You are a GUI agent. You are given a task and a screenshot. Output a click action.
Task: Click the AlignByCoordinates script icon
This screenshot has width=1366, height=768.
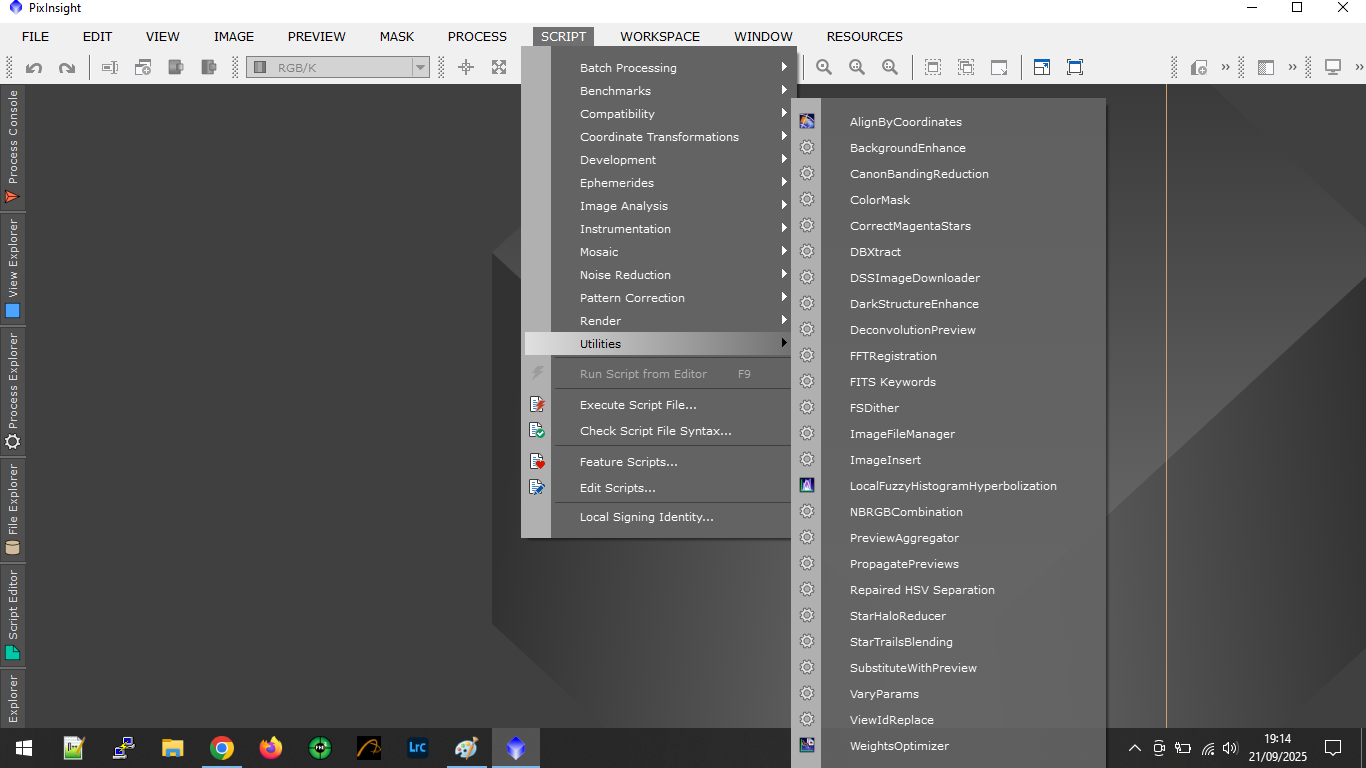(x=807, y=122)
